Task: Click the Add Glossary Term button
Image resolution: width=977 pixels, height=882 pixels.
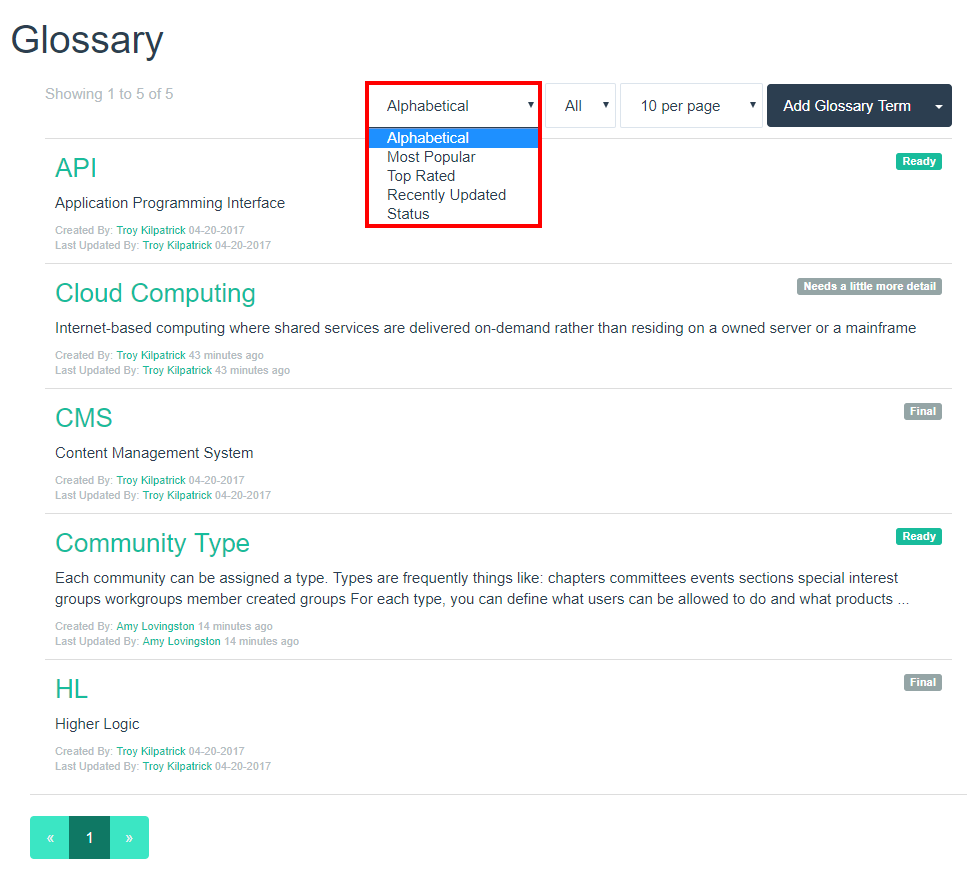Action: pyautogui.click(x=847, y=106)
